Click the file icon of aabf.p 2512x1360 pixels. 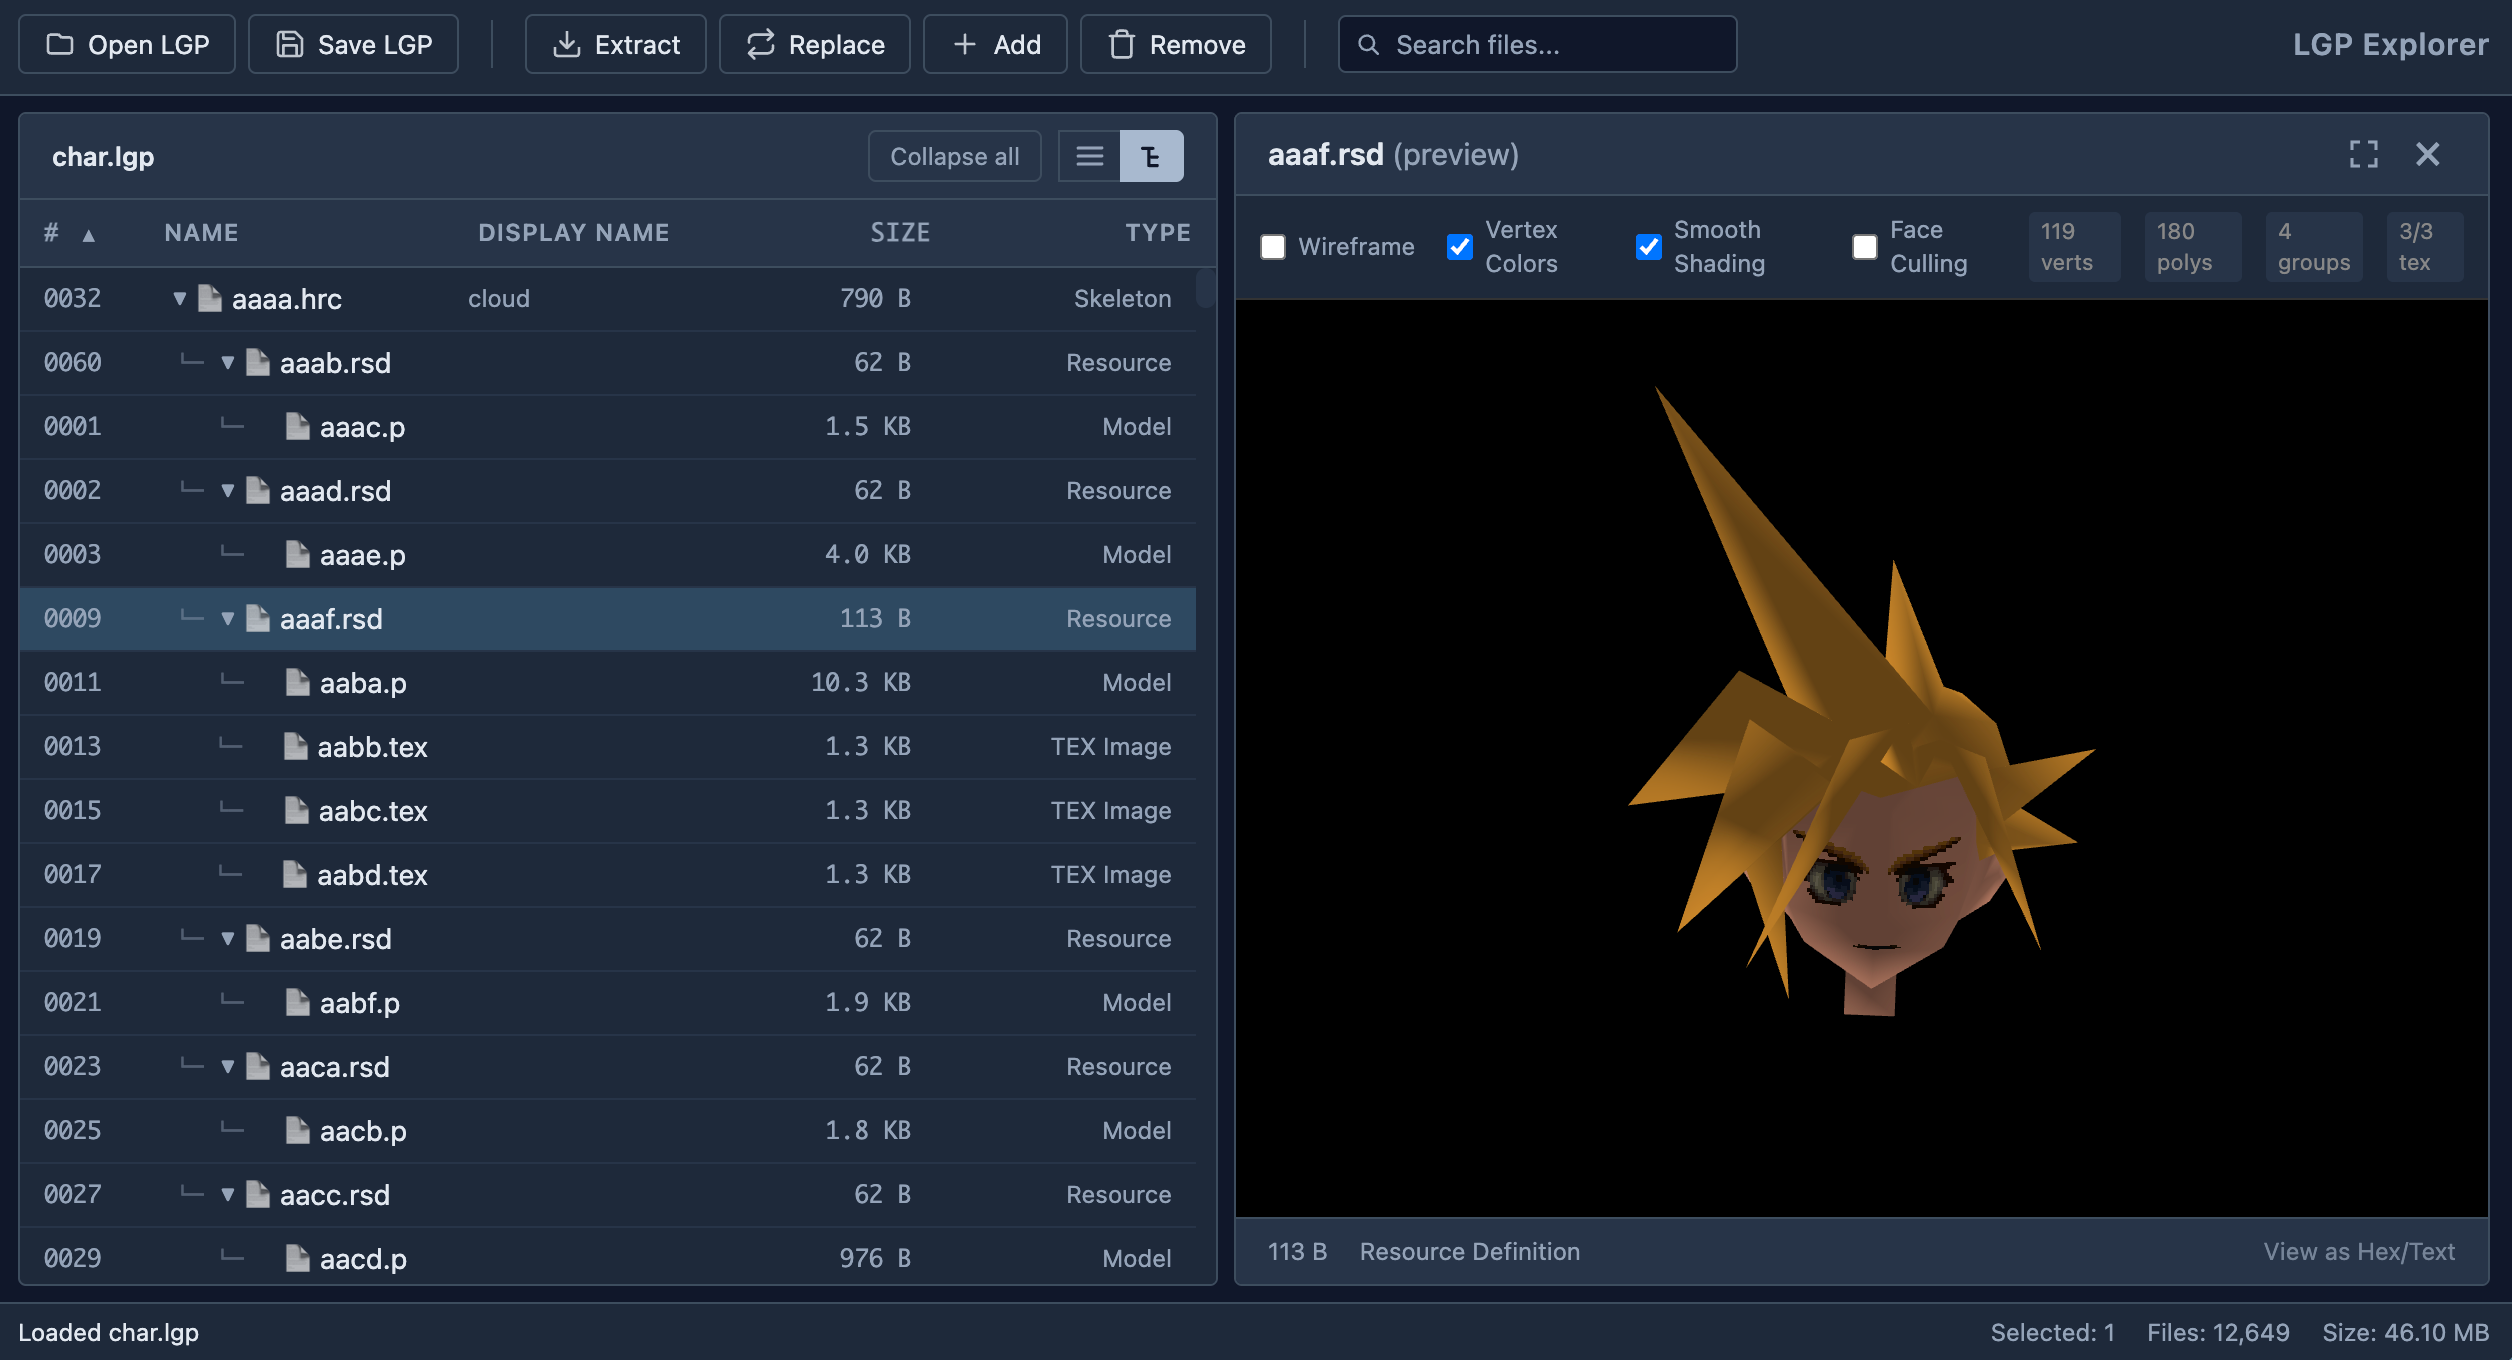click(x=298, y=1002)
